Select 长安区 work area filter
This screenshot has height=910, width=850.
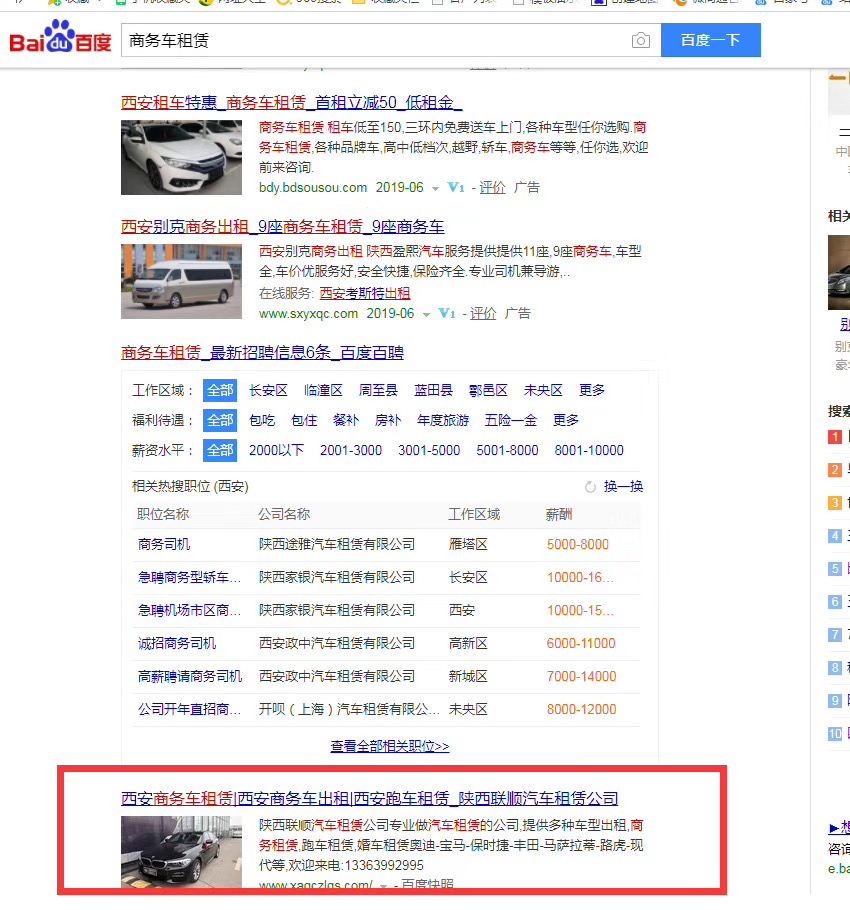[268, 390]
